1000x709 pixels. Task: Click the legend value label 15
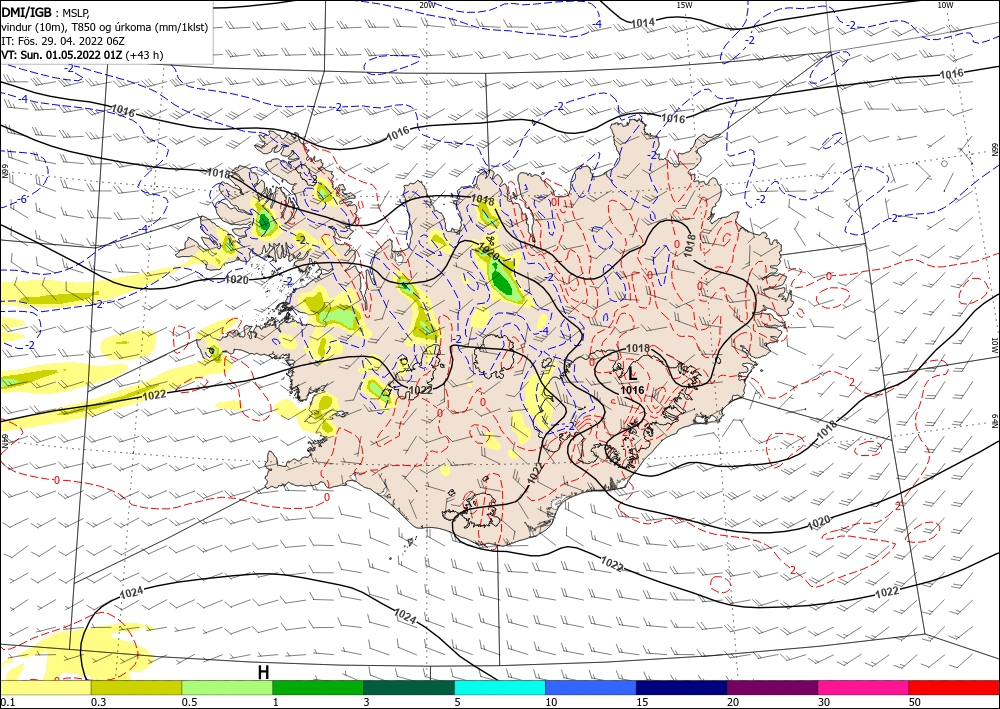642,702
